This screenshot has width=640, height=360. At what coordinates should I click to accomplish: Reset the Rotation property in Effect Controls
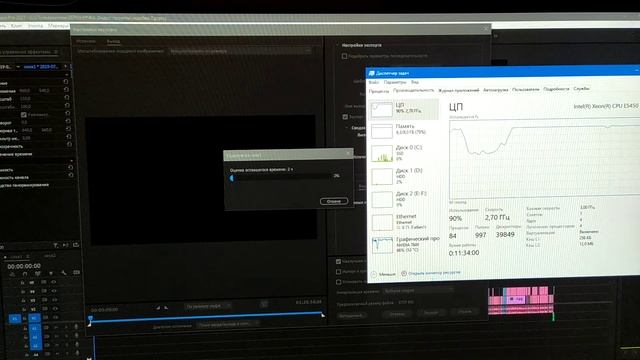(x=68, y=121)
